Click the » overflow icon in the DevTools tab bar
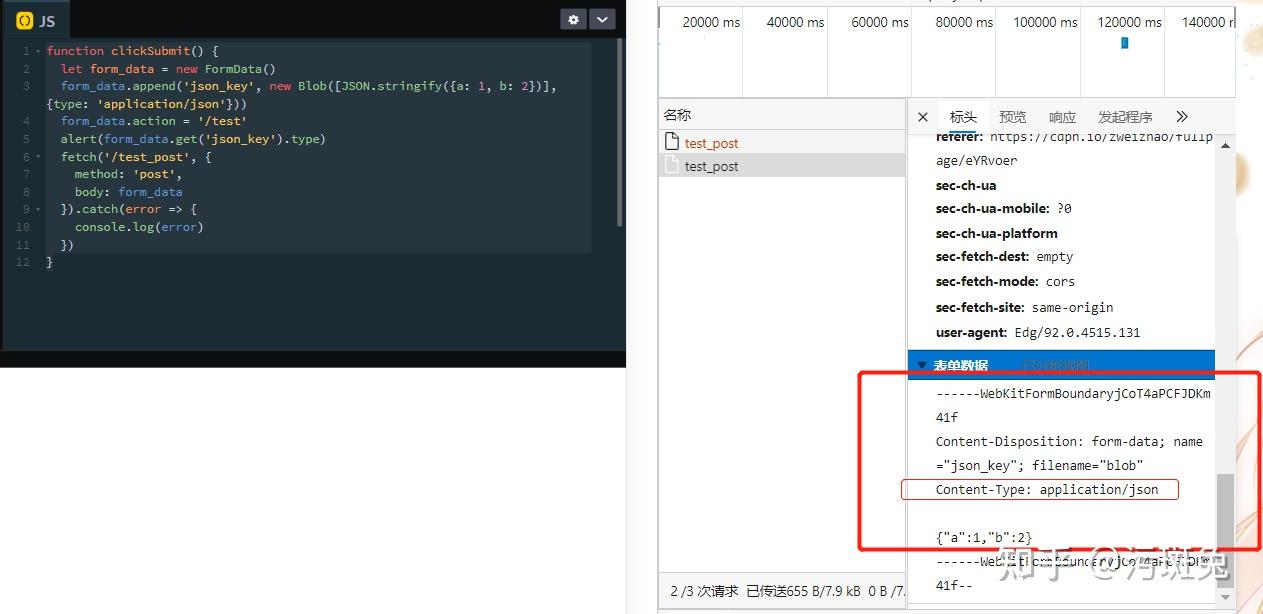1263x614 pixels. pos(1181,116)
